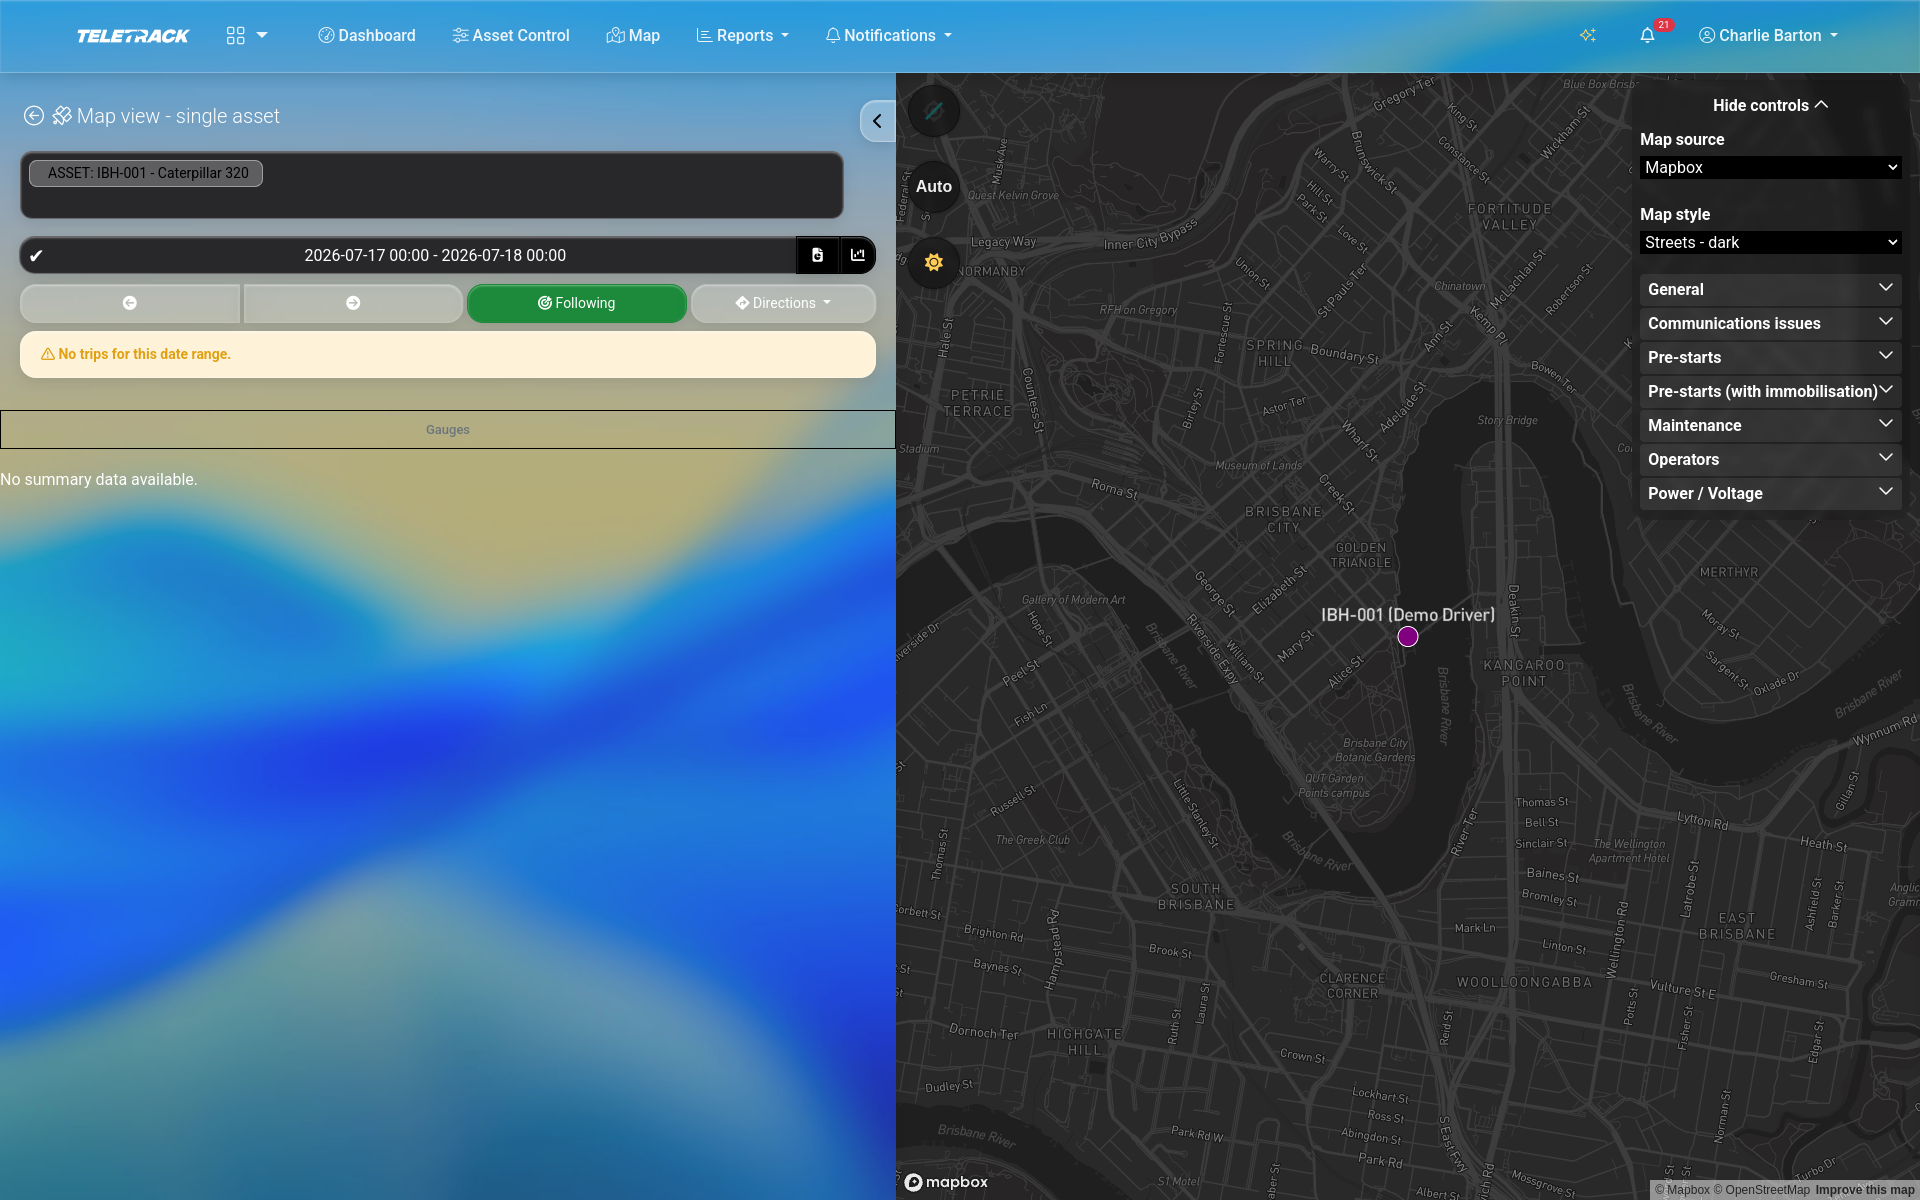Viewport: 1920px width, 1200px height.
Task: Go to Dashboard page
Action: click(x=367, y=36)
